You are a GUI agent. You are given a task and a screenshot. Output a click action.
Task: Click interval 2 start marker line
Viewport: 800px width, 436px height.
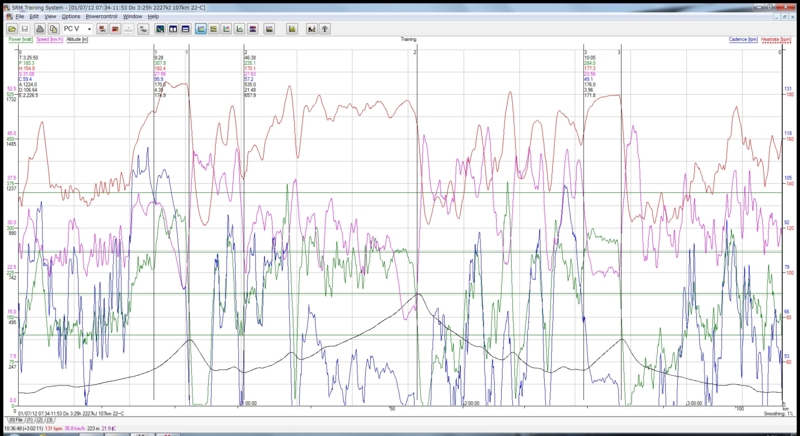tap(244, 224)
